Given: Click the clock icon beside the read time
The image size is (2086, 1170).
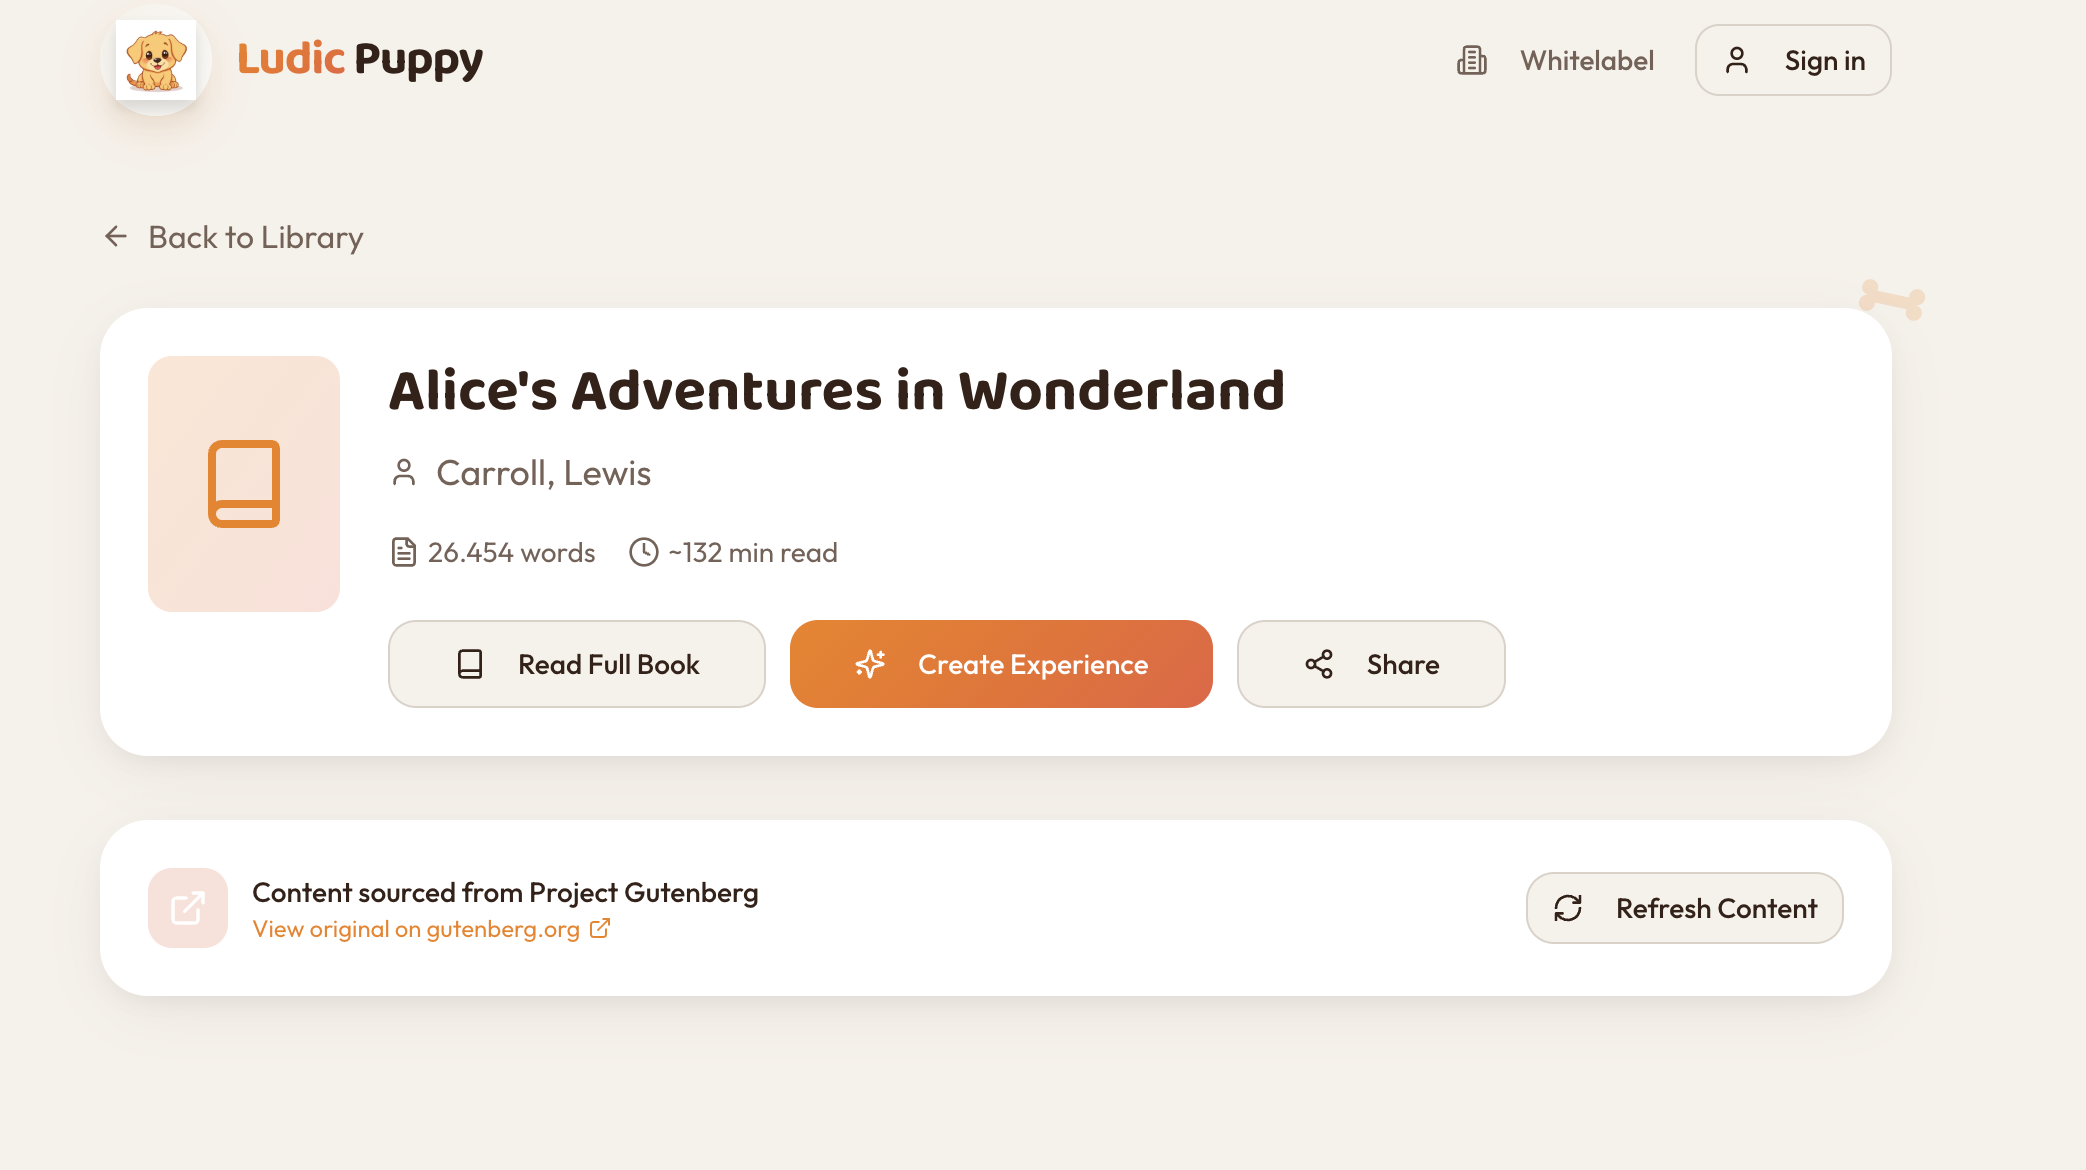Looking at the screenshot, I should click(643, 551).
